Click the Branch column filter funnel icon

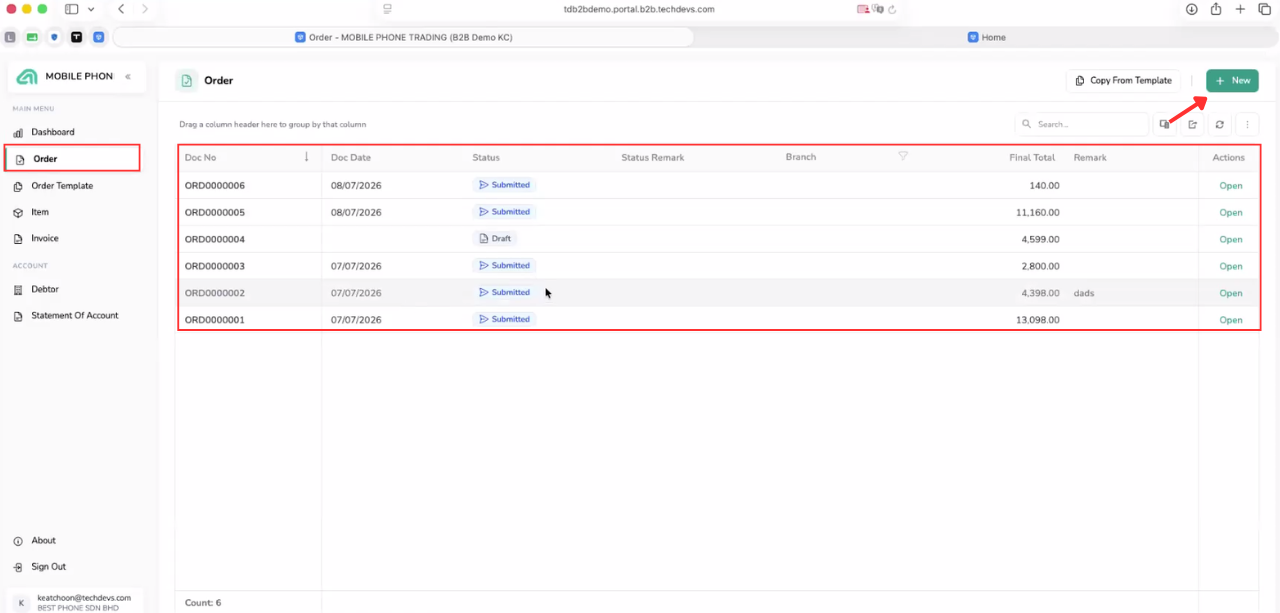point(903,156)
